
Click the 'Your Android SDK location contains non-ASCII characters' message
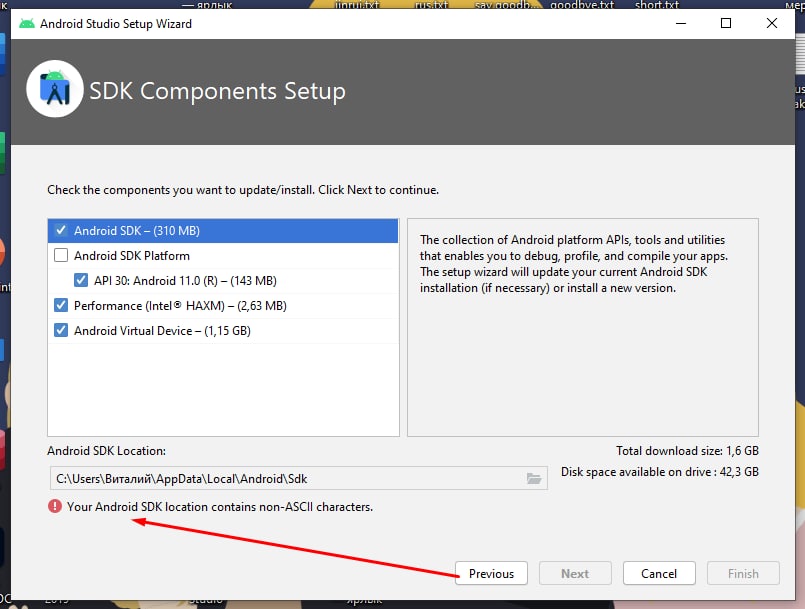pos(220,507)
